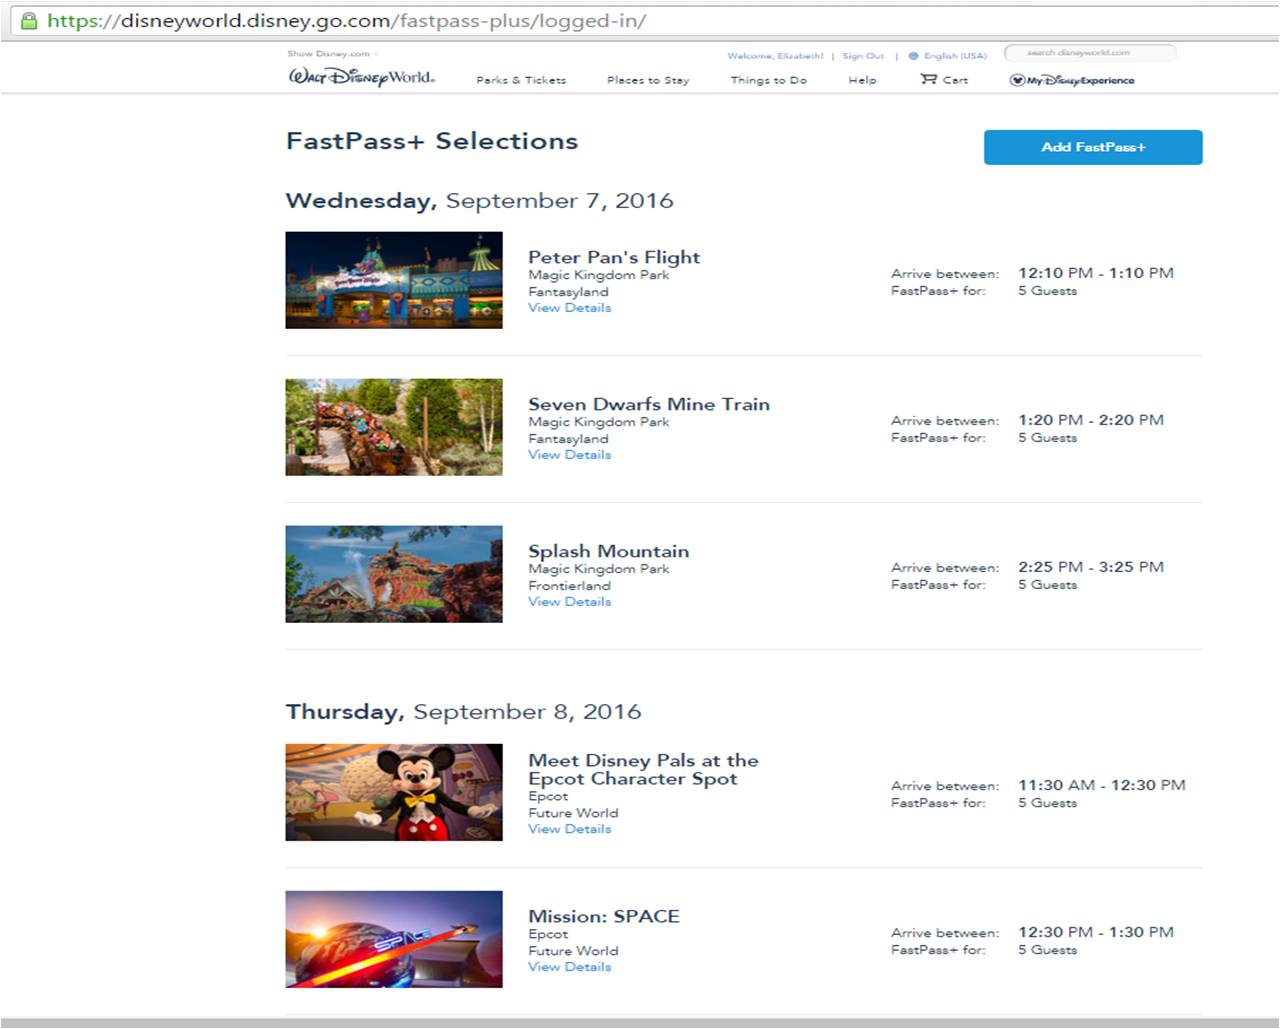The width and height of the screenshot is (1280, 1029).
Task: Expand the Parks & Tickets menu
Action: coord(522,80)
